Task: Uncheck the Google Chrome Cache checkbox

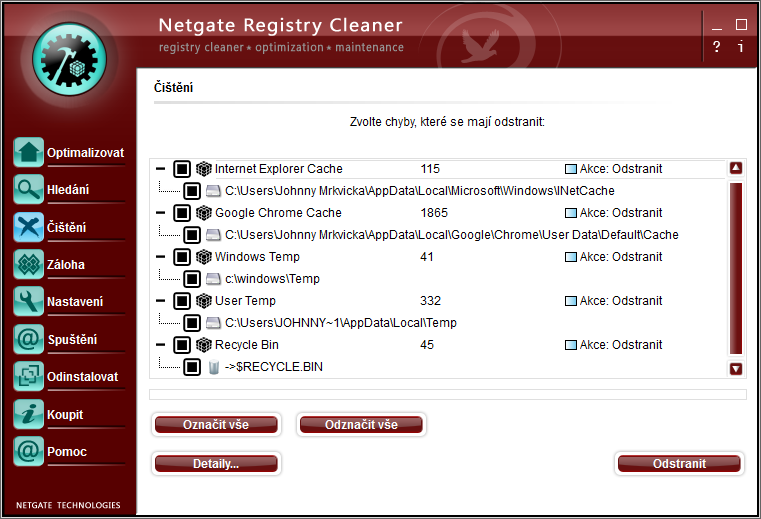Action: (x=182, y=213)
